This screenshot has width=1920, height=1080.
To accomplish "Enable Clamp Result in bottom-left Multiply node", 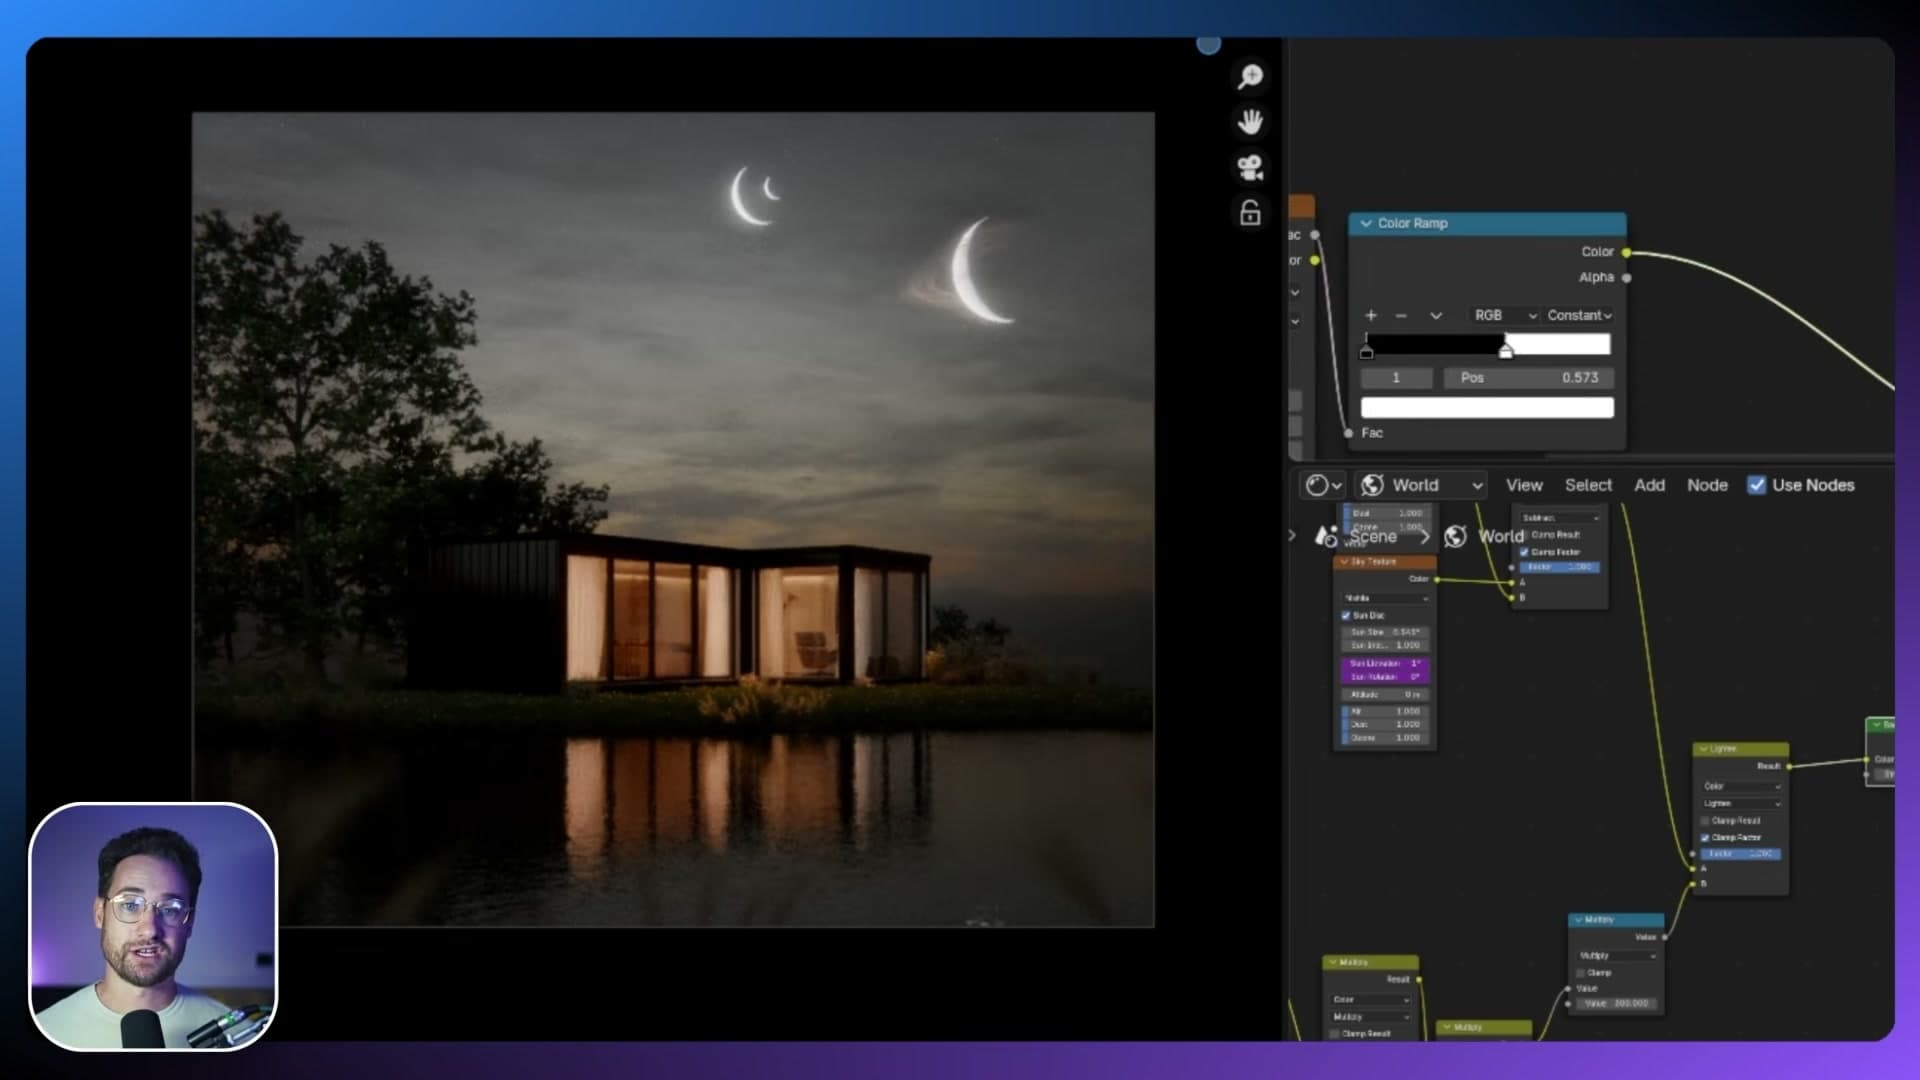I will [x=1335, y=1033].
